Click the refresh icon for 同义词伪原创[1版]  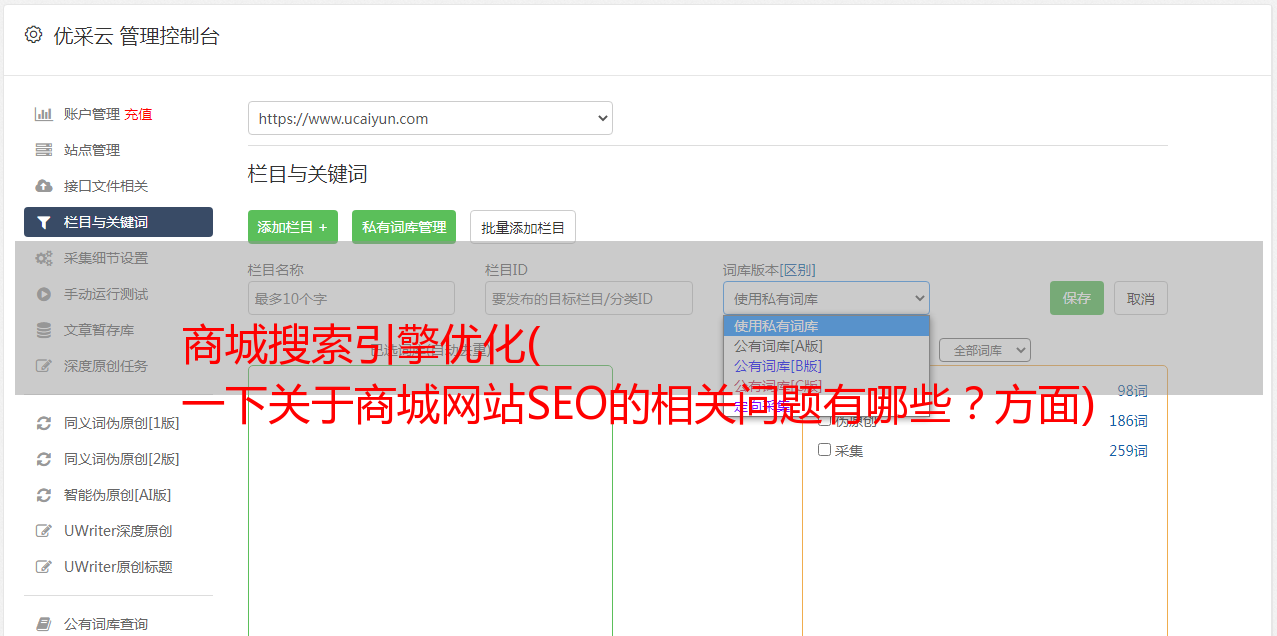coord(44,423)
